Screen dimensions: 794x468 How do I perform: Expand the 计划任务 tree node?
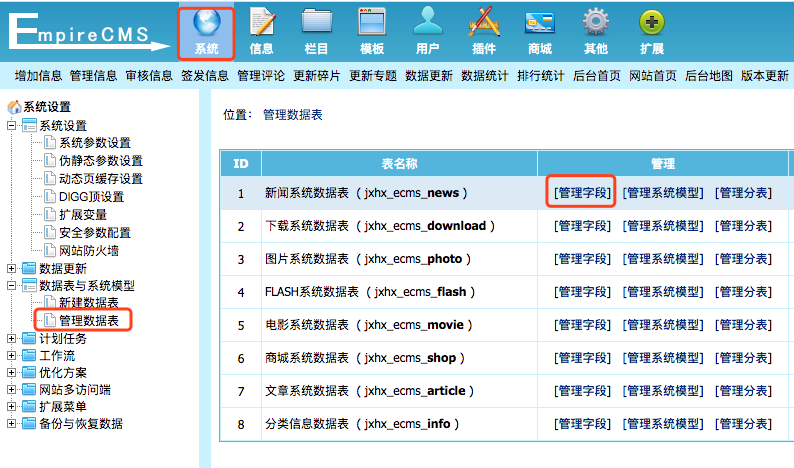[12, 339]
